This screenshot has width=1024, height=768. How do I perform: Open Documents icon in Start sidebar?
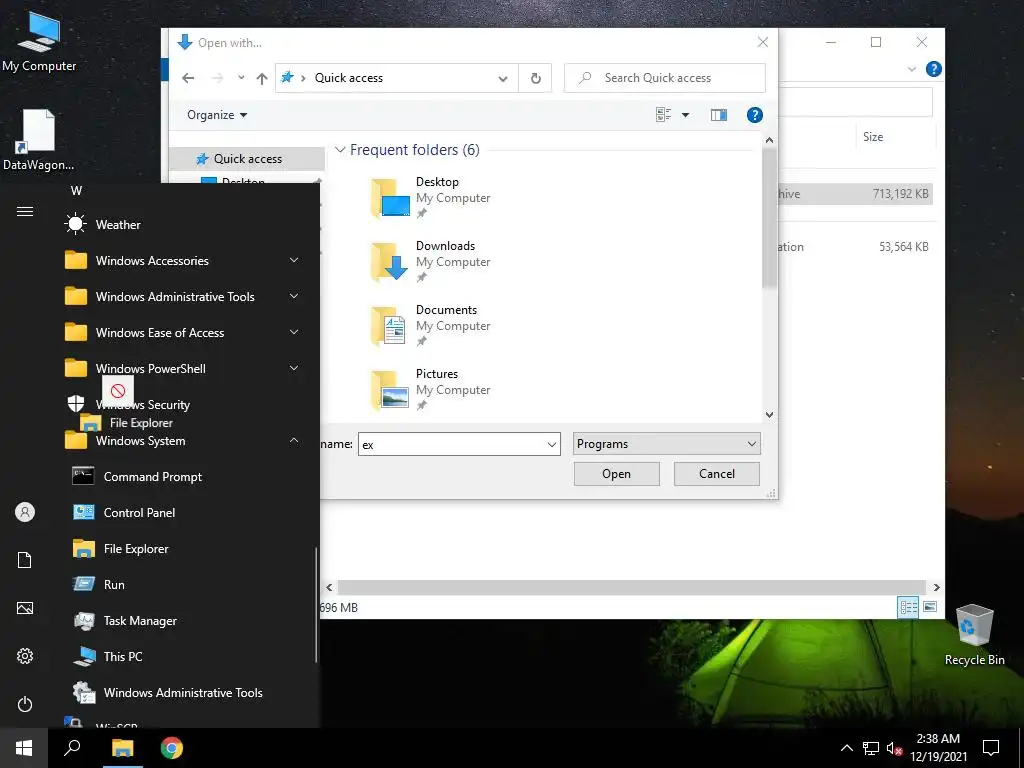click(25, 560)
